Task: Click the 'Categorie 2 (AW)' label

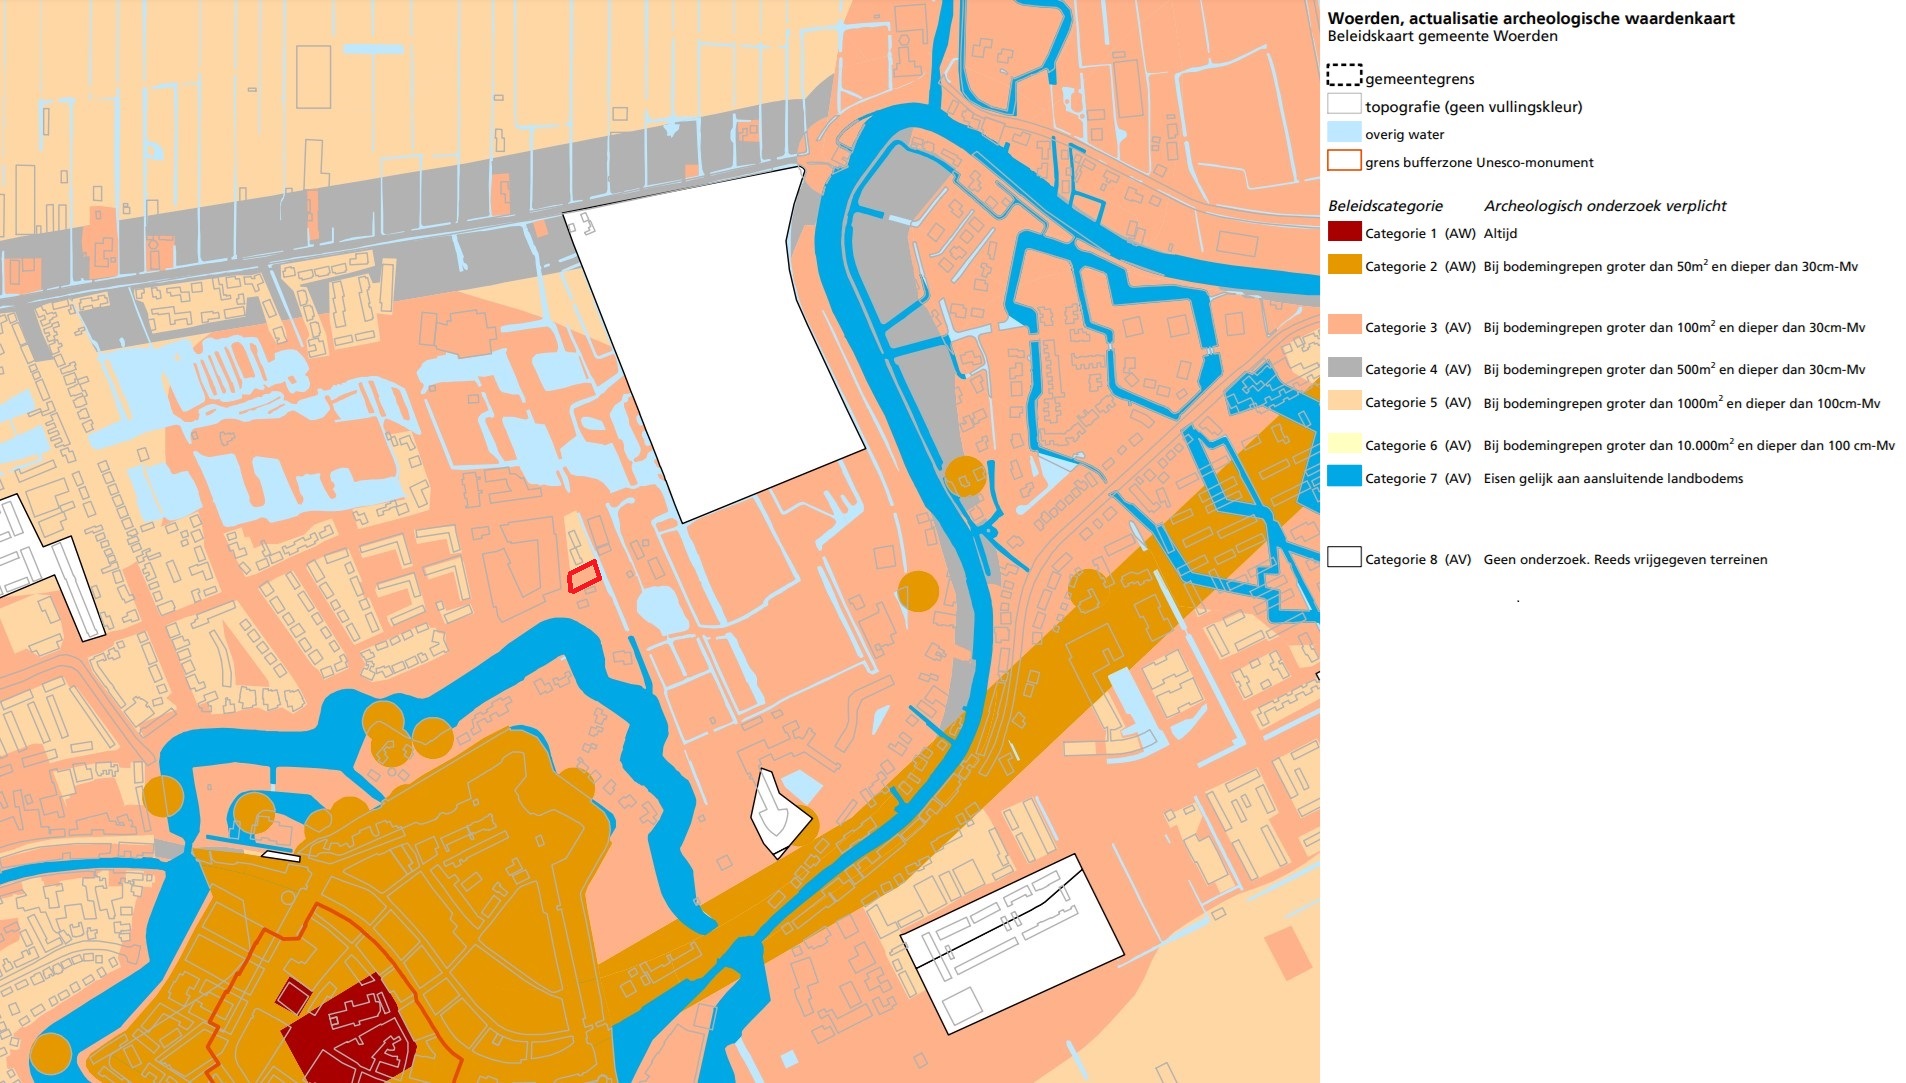Action: (x=1420, y=267)
